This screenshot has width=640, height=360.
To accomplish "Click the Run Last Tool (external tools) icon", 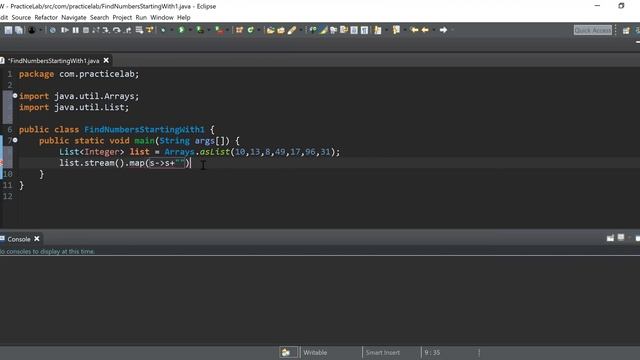I will 219,30.
